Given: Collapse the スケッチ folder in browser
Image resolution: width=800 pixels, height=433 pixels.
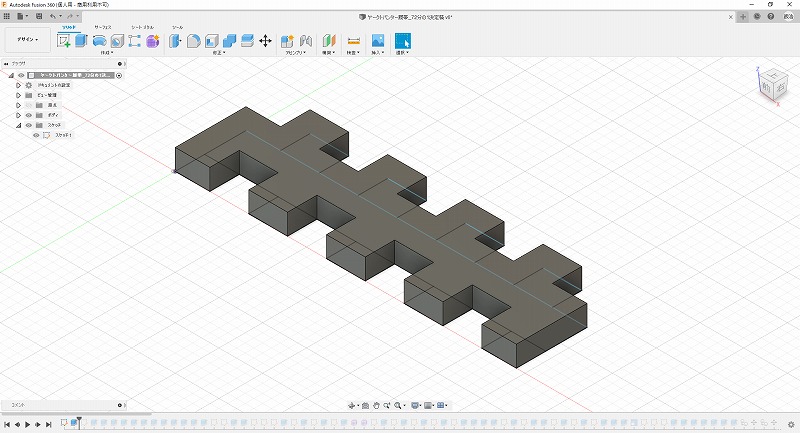Looking at the screenshot, I should (x=18, y=125).
